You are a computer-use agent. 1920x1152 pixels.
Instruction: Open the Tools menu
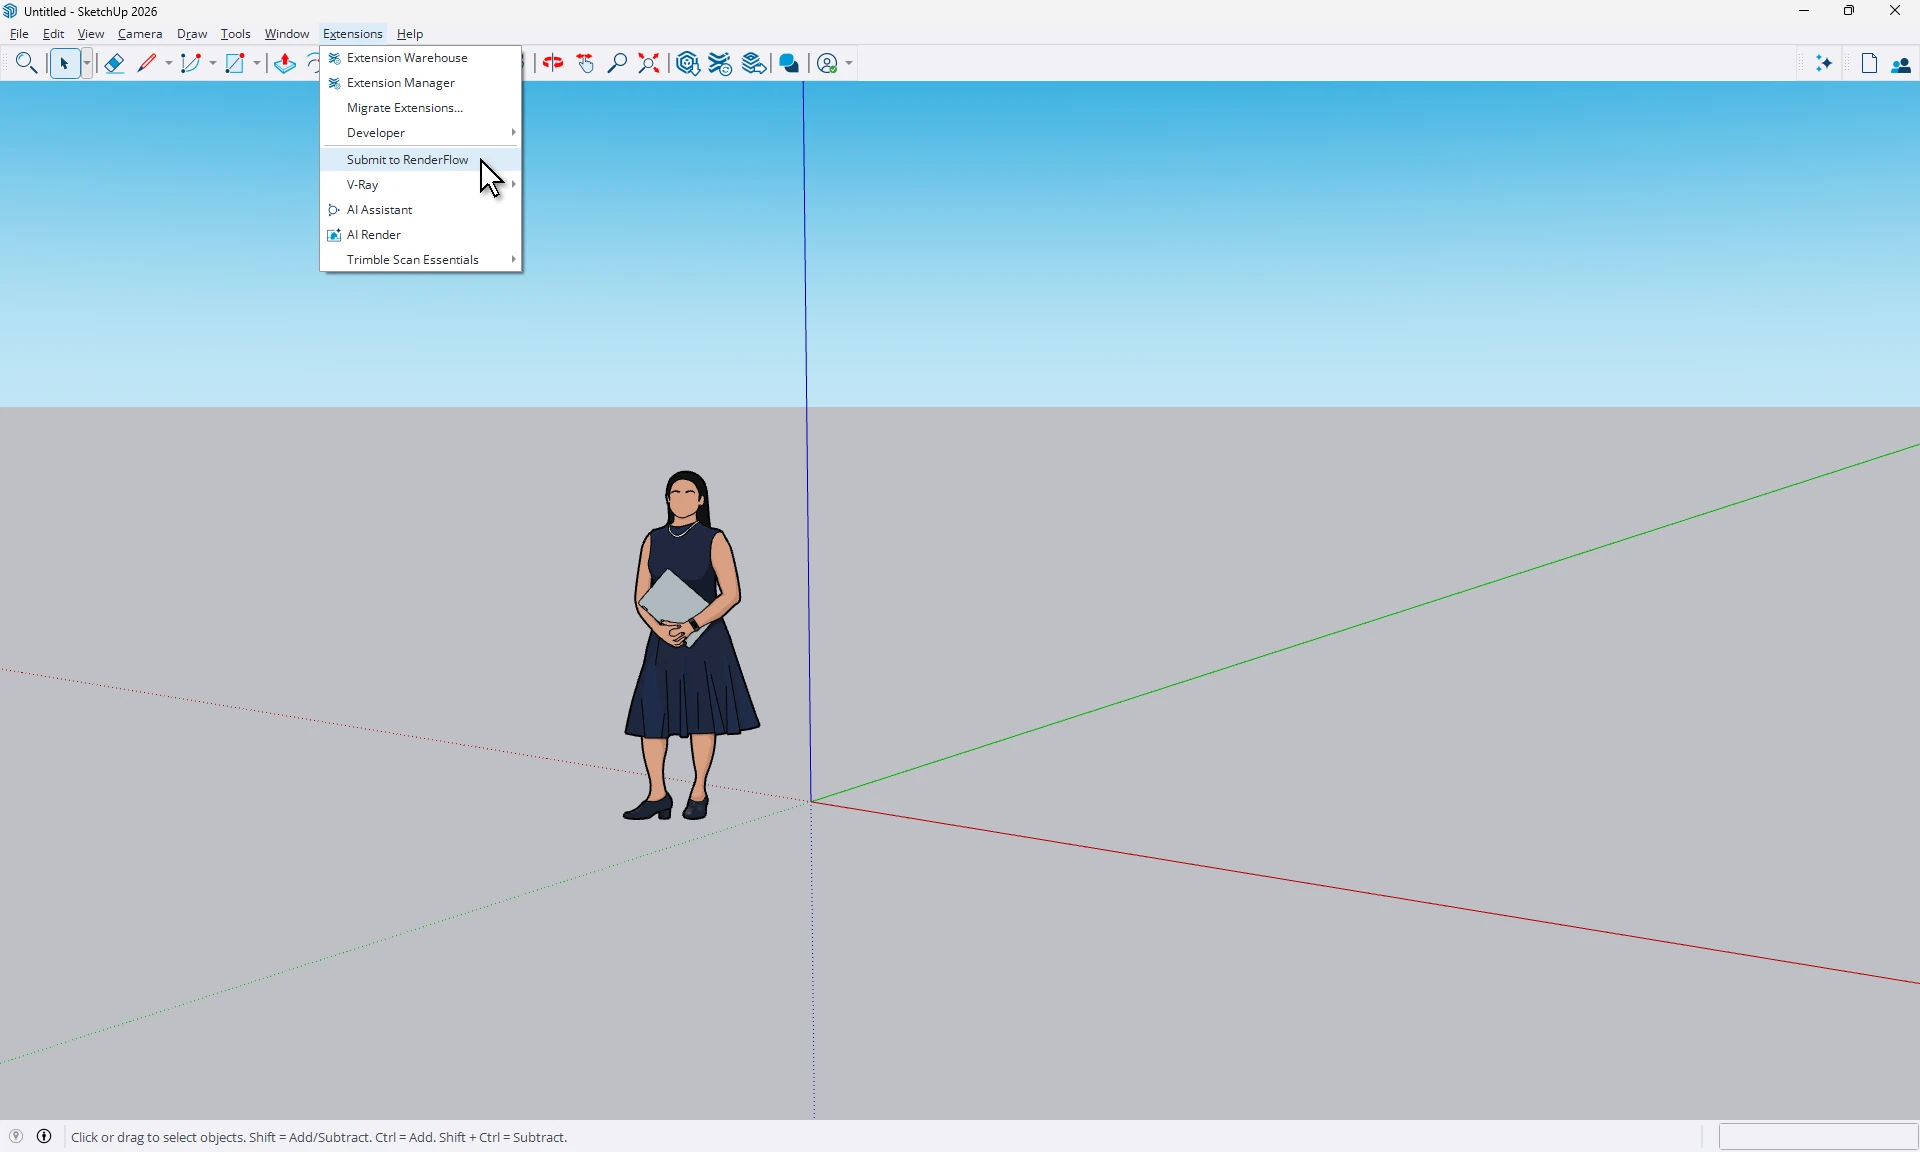(236, 34)
